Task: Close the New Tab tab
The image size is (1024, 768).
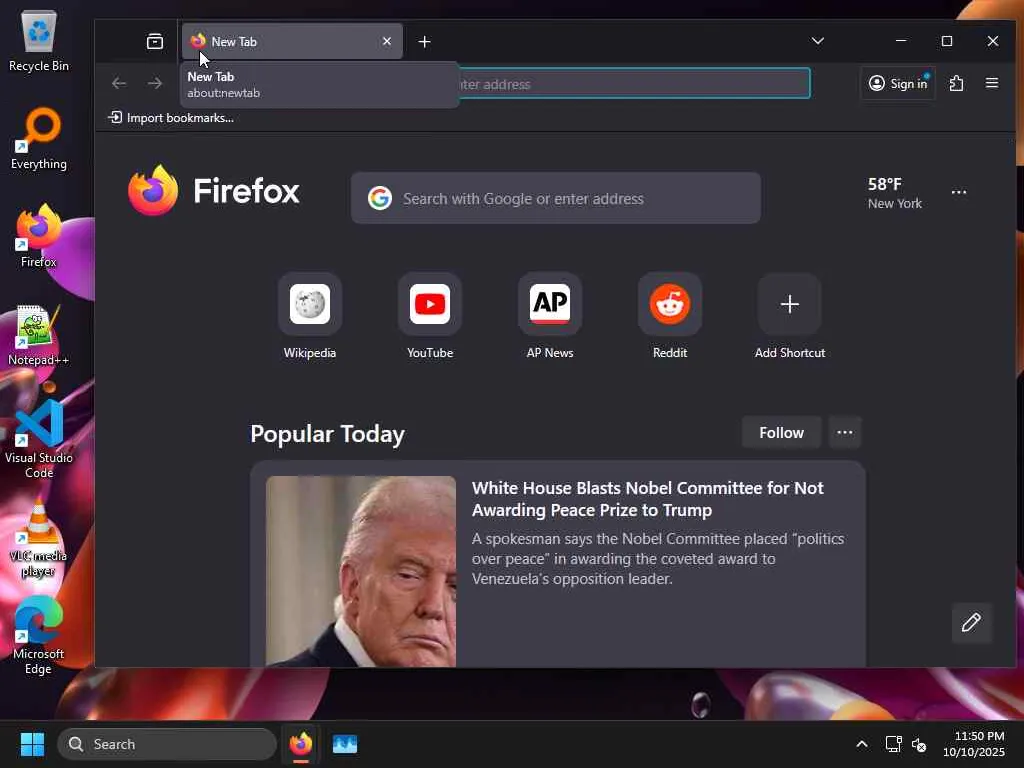Action: point(387,41)
